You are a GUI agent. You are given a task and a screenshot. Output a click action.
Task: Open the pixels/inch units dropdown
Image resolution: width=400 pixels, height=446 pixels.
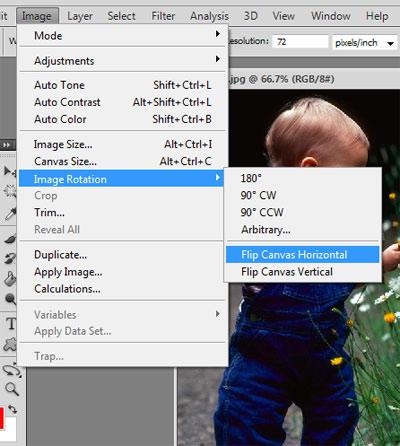(365, 43)
